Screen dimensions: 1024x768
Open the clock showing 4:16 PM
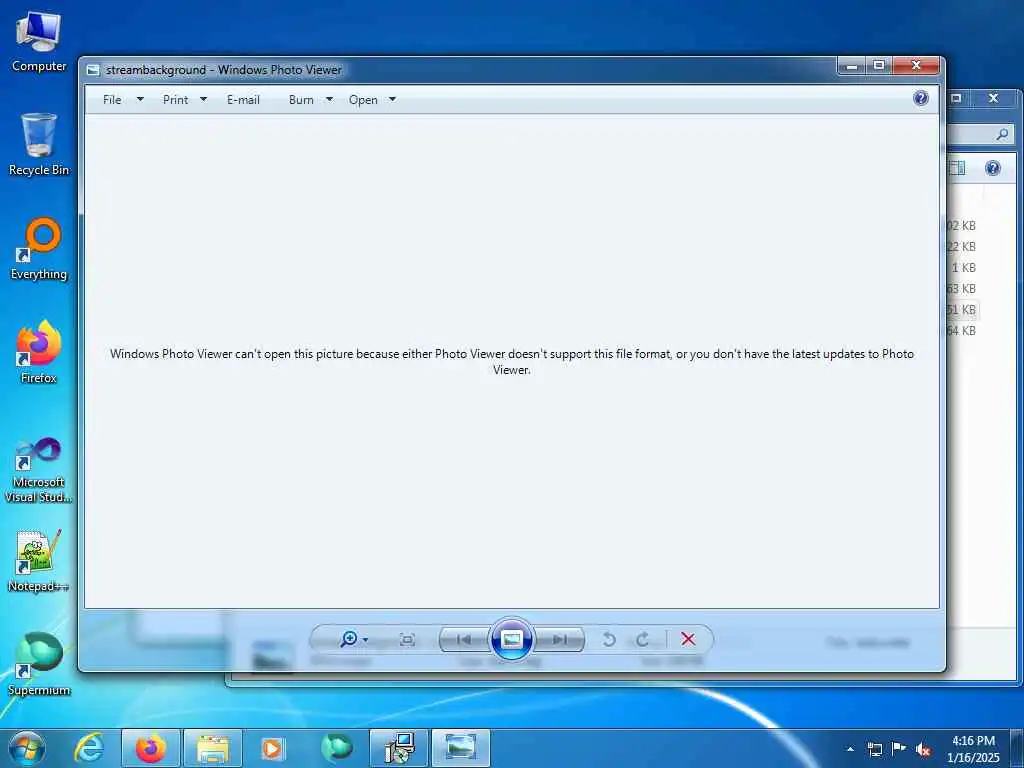pyautogui.click(x=973, y=749)
